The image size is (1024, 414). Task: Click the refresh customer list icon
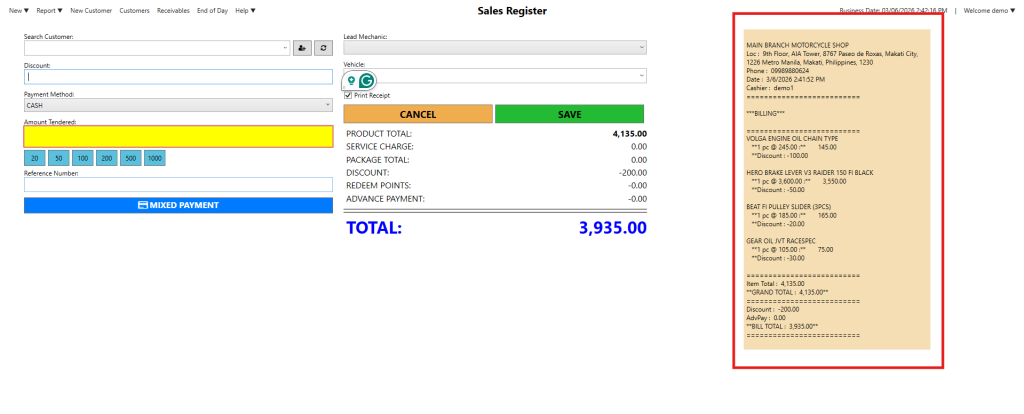[323, 47]
